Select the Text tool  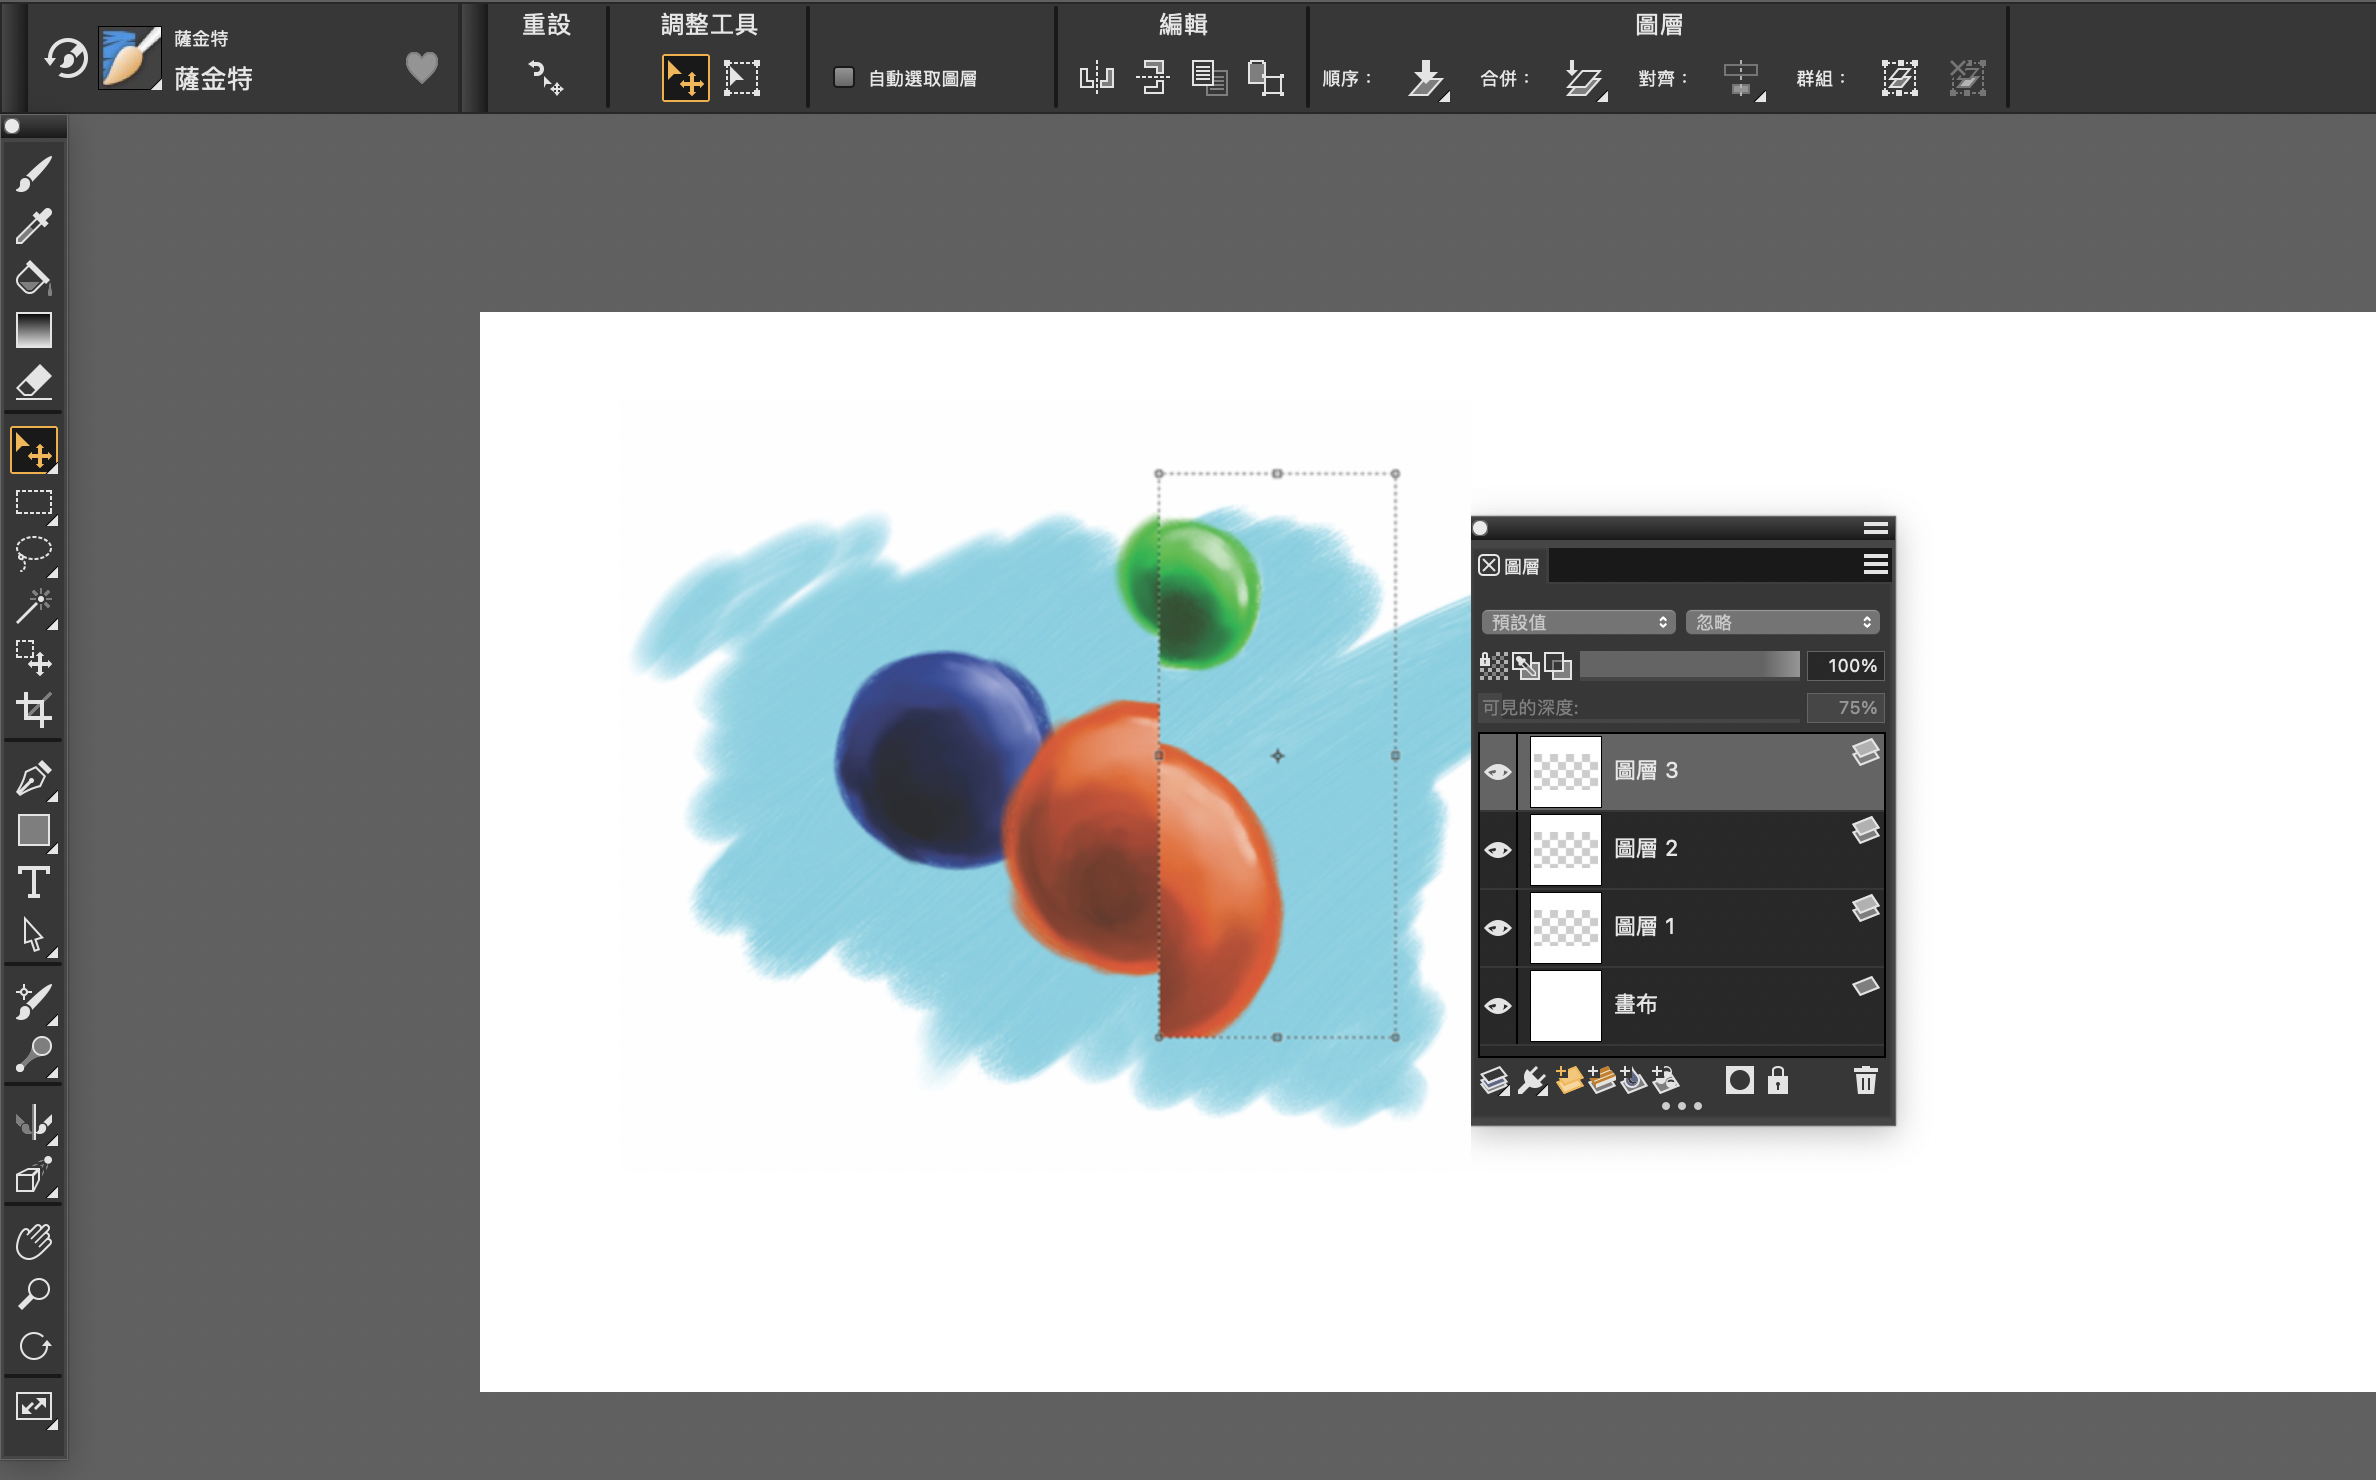(33, 882)
